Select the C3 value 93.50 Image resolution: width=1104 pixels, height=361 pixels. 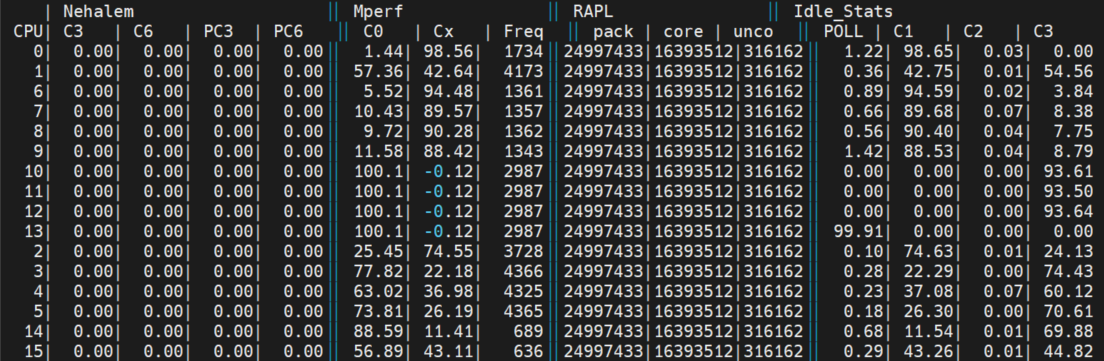pos(1067,191)
